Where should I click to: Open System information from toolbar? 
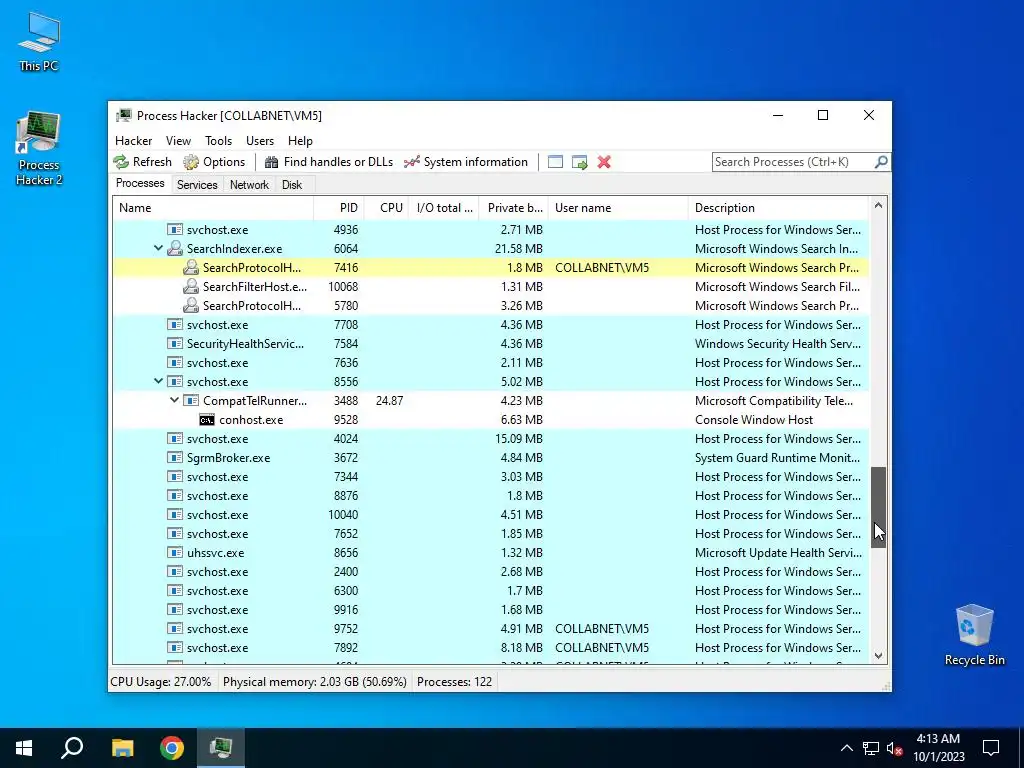466,162
